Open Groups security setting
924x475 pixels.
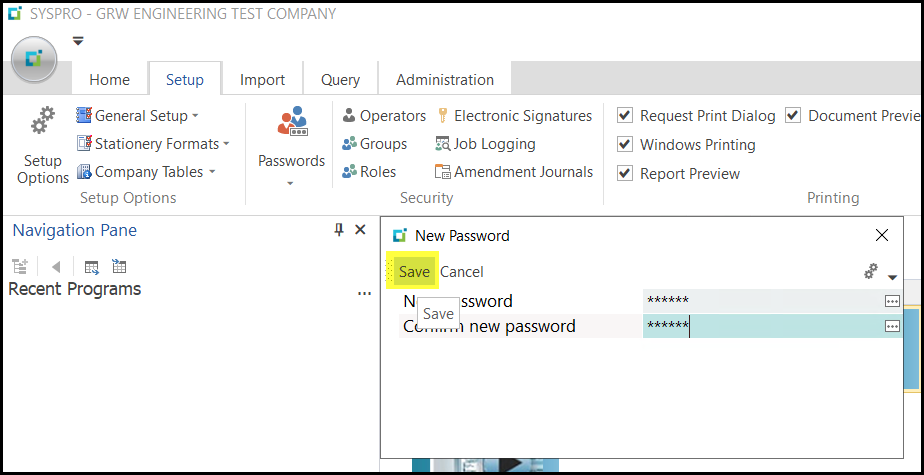(374, 144)
